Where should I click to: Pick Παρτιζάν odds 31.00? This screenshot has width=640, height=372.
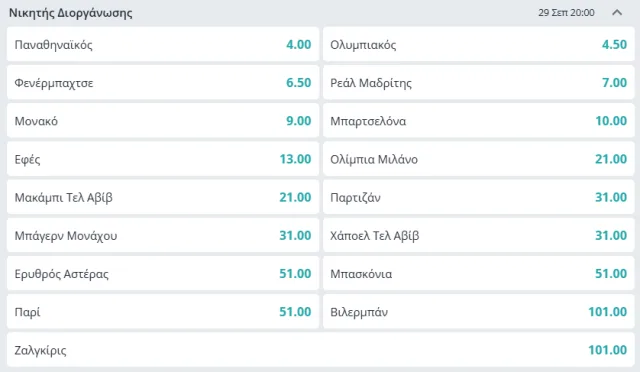tap(478, 197)
